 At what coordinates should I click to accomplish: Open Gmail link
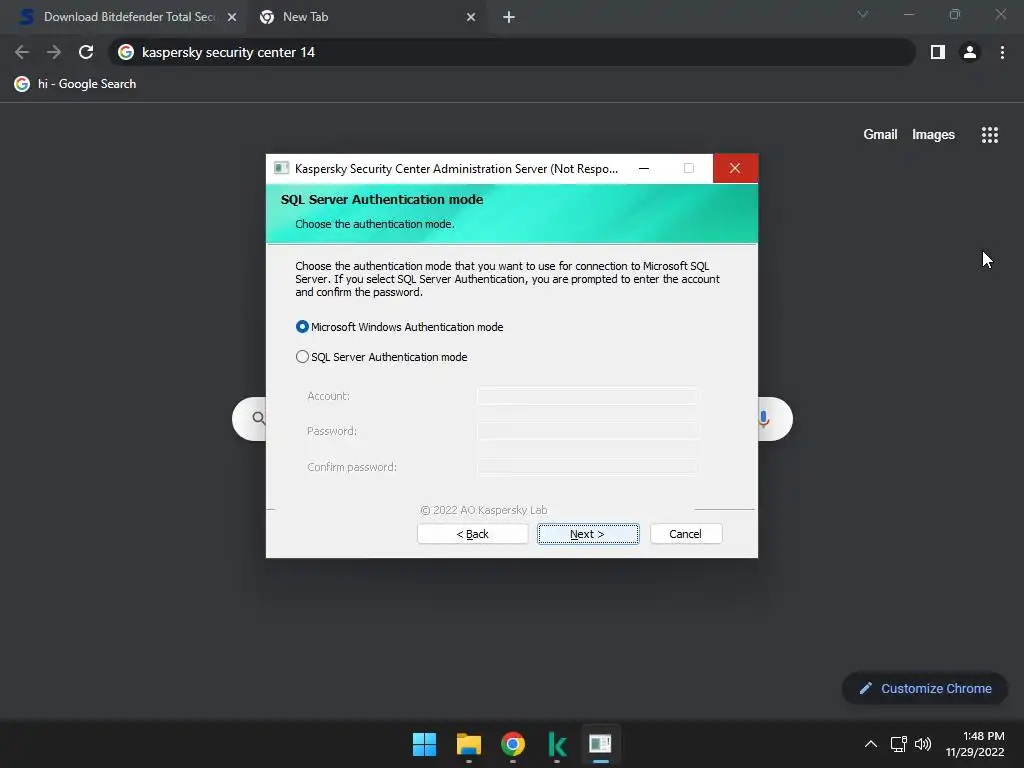pyautogui.click(x=880, y=135)
